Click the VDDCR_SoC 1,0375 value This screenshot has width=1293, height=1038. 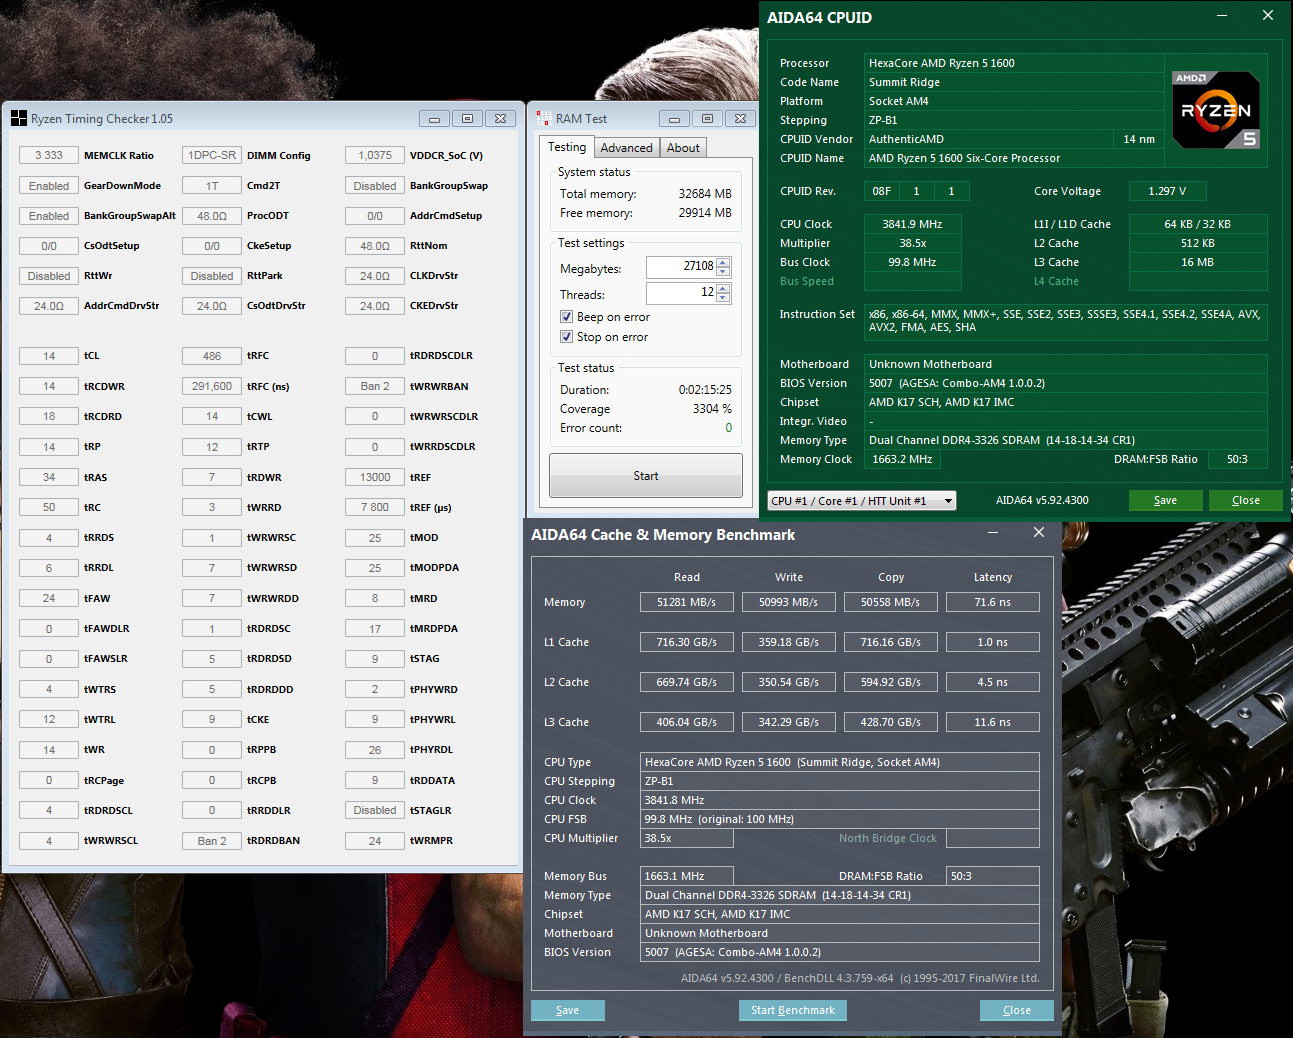coord(375,155)
